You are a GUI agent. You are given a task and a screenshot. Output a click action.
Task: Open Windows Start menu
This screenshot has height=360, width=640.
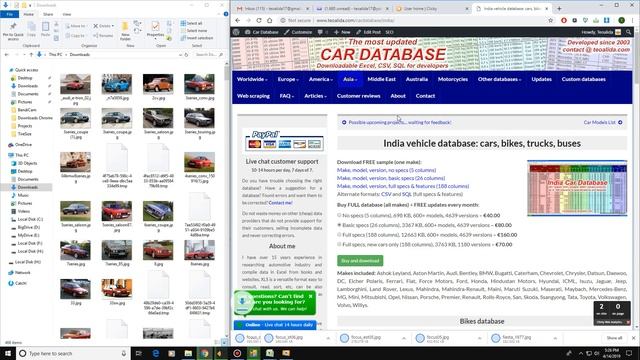[8, 353]
